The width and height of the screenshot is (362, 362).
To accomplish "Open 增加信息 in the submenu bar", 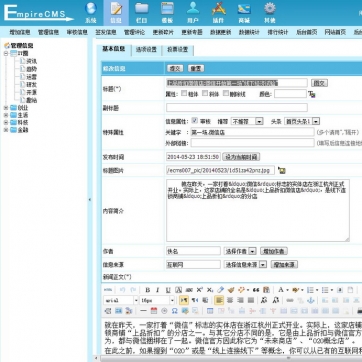I will click(20, 32).
